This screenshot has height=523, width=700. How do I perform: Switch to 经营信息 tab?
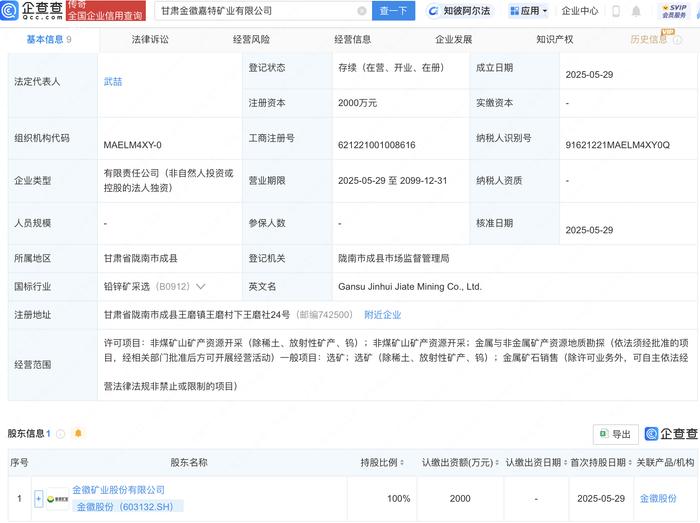(353, 40)
